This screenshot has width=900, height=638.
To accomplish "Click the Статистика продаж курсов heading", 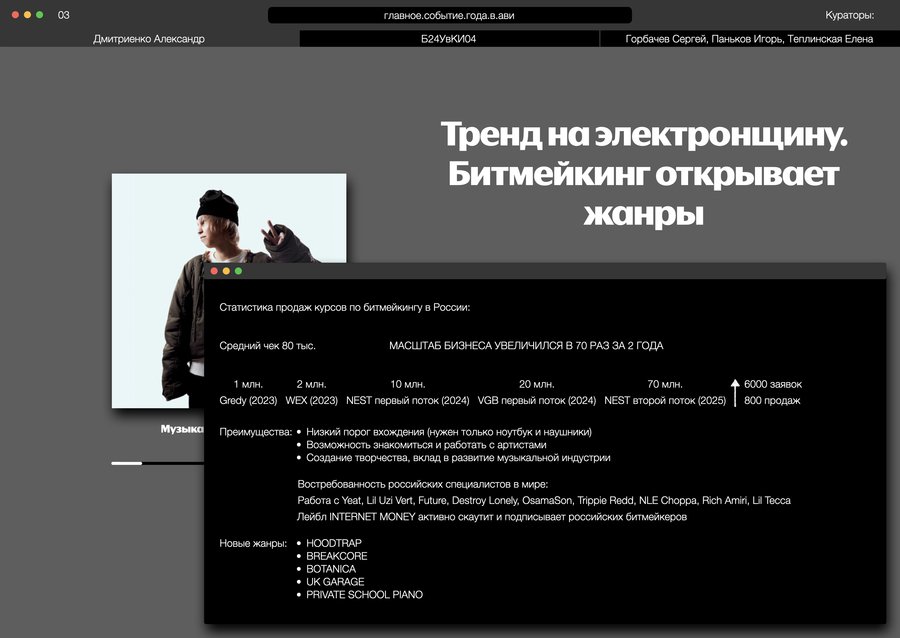I will click(x=344, y=308).
